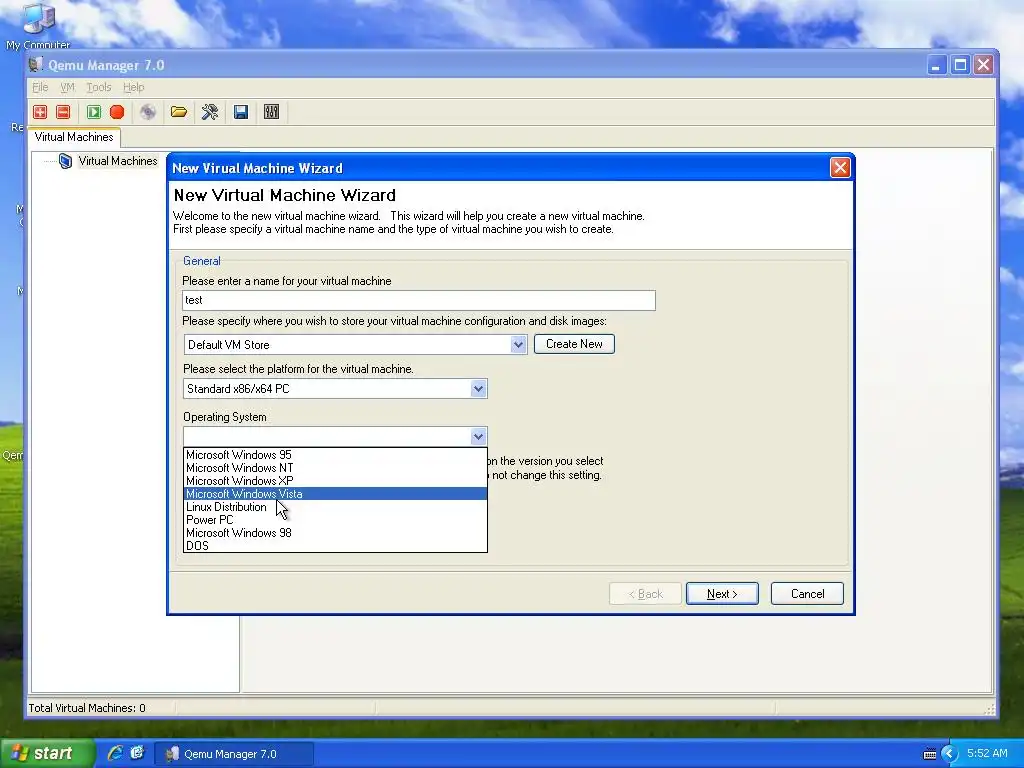
Task: Open the Tools menu
Action: click(x=99, y=87)
